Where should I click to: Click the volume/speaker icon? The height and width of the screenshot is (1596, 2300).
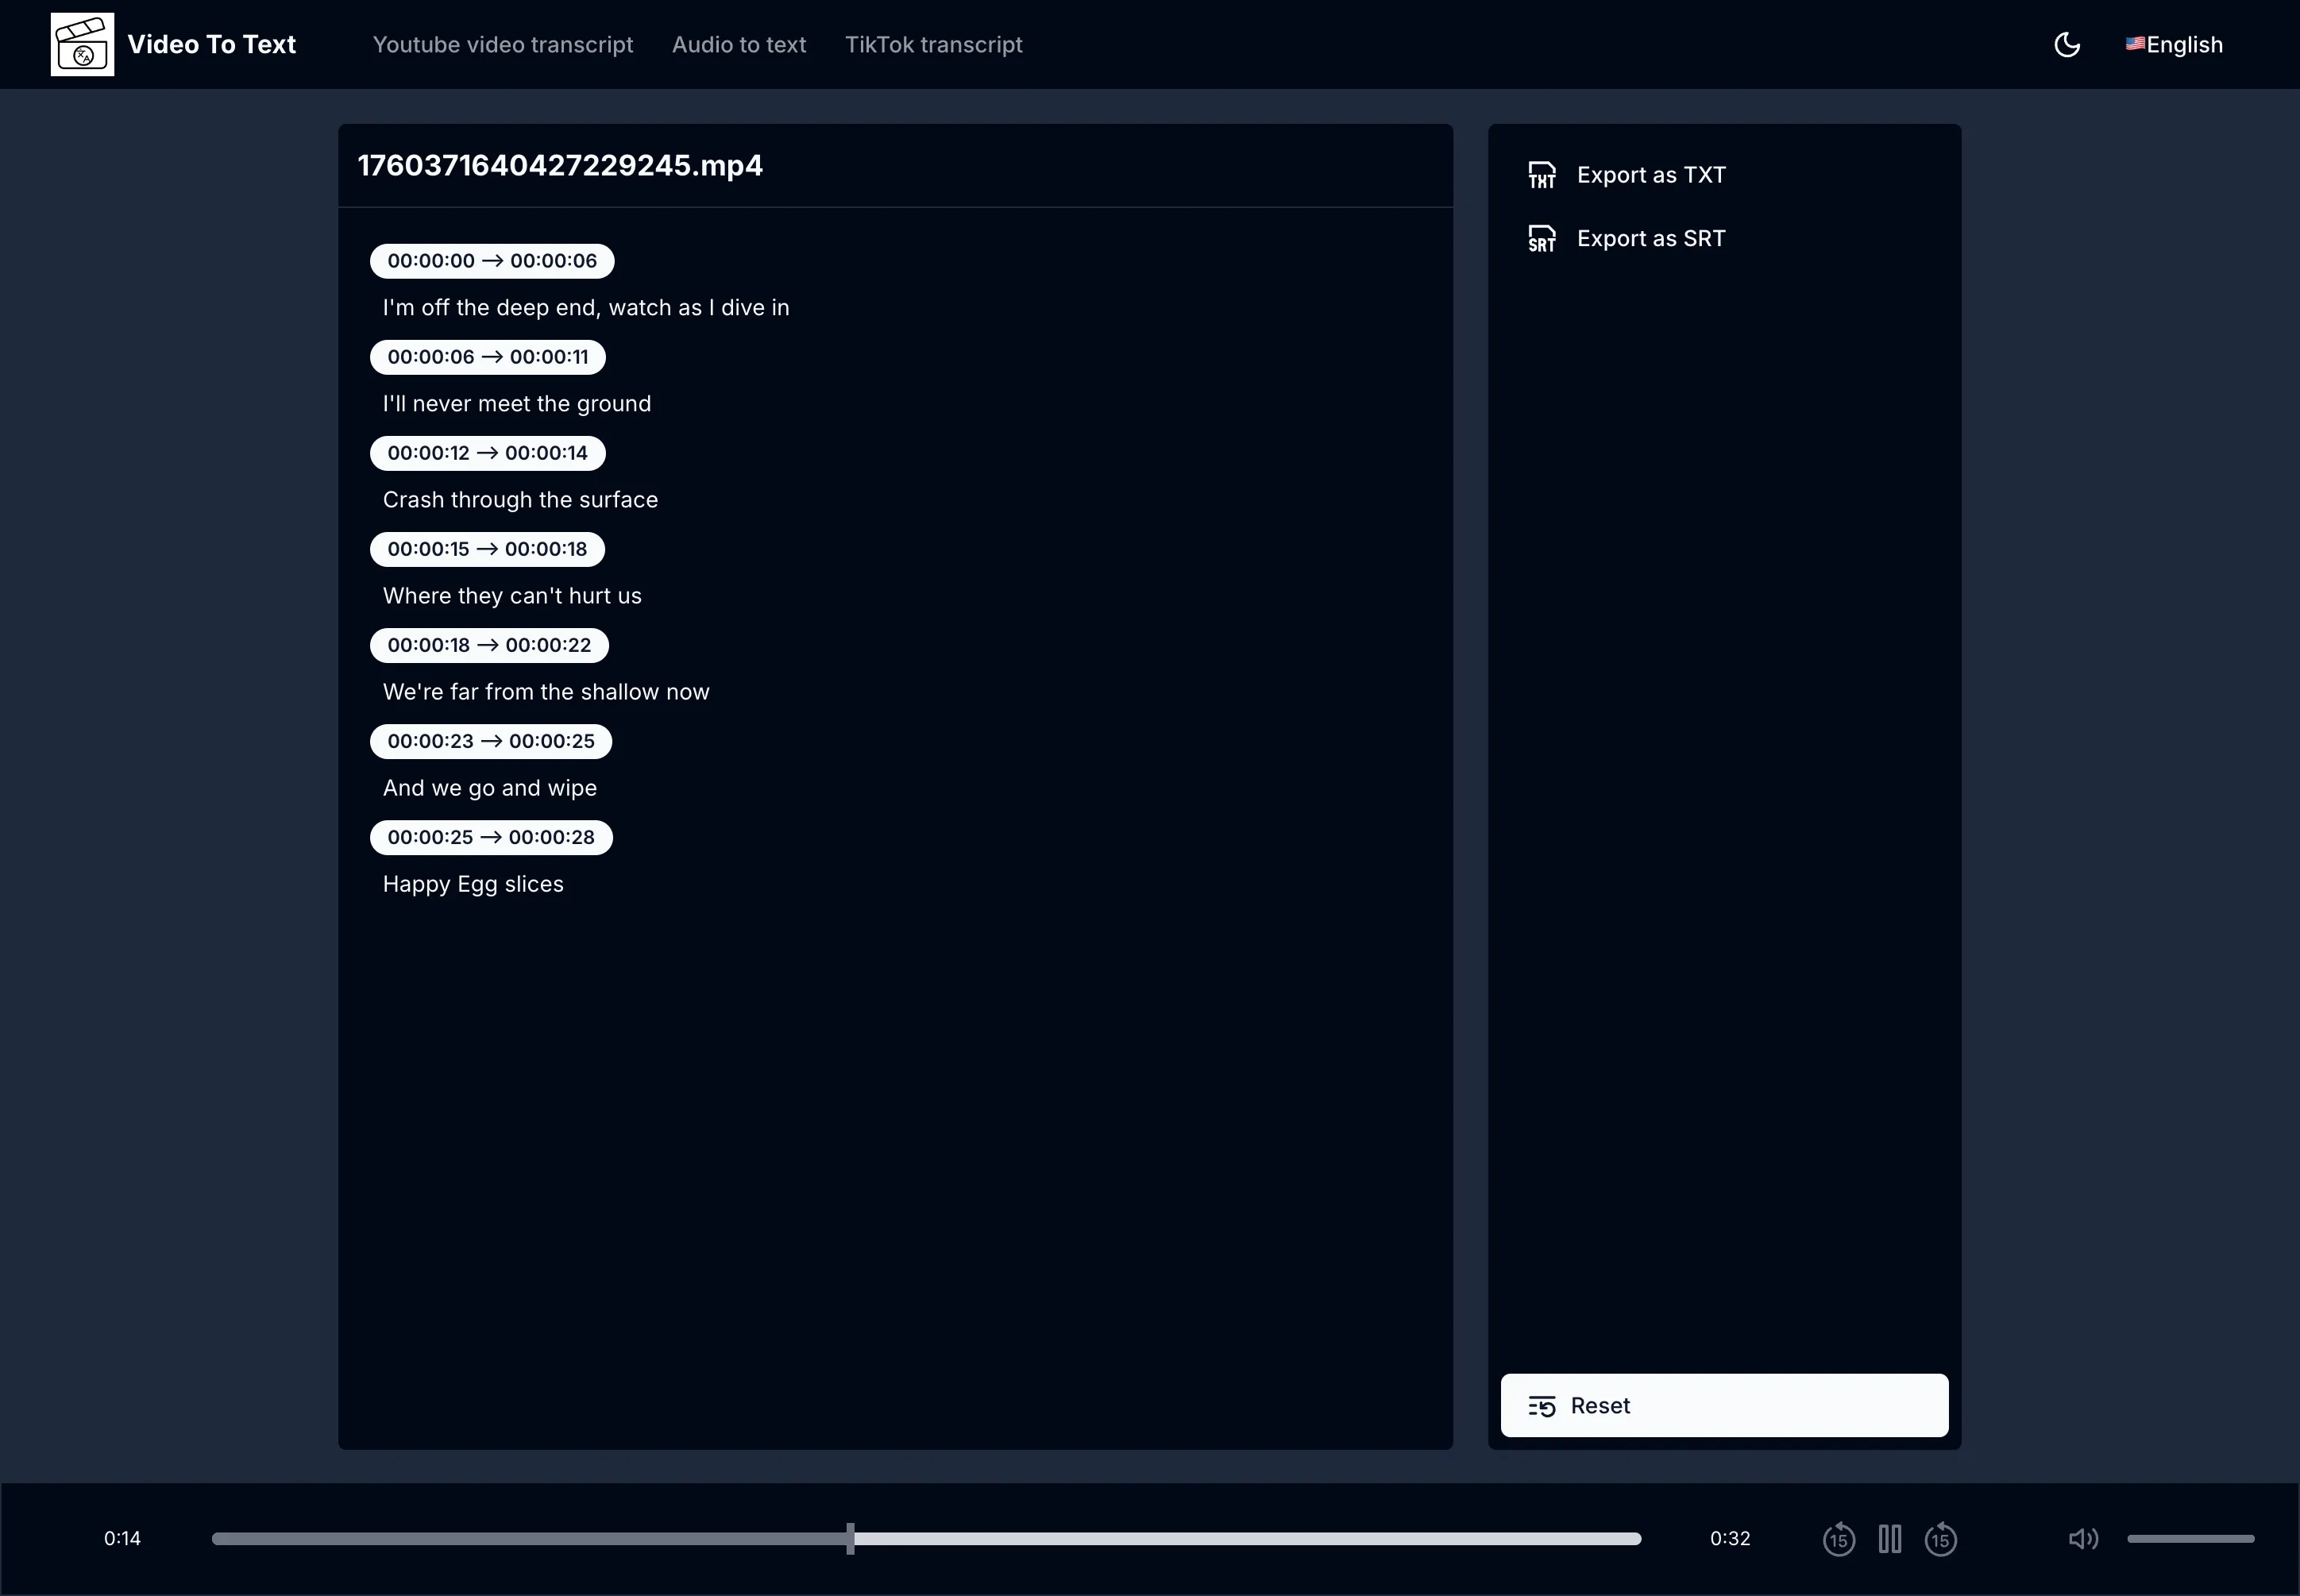pyautogui.click(x=2085, y=1538)
